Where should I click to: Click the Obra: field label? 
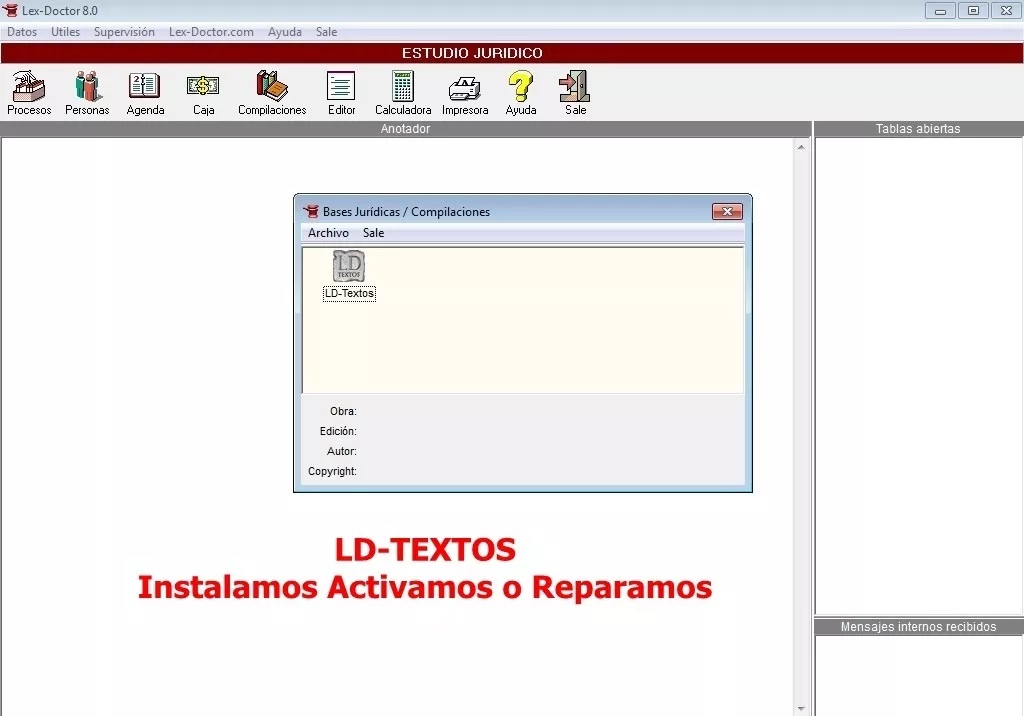coord(343,411)
